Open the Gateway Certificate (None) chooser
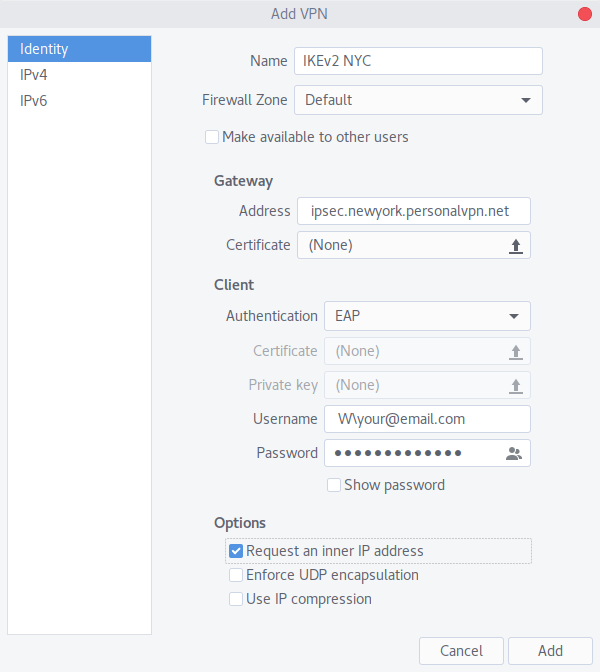The width and height of the screenshot is (600, 672). coord(414,245)
